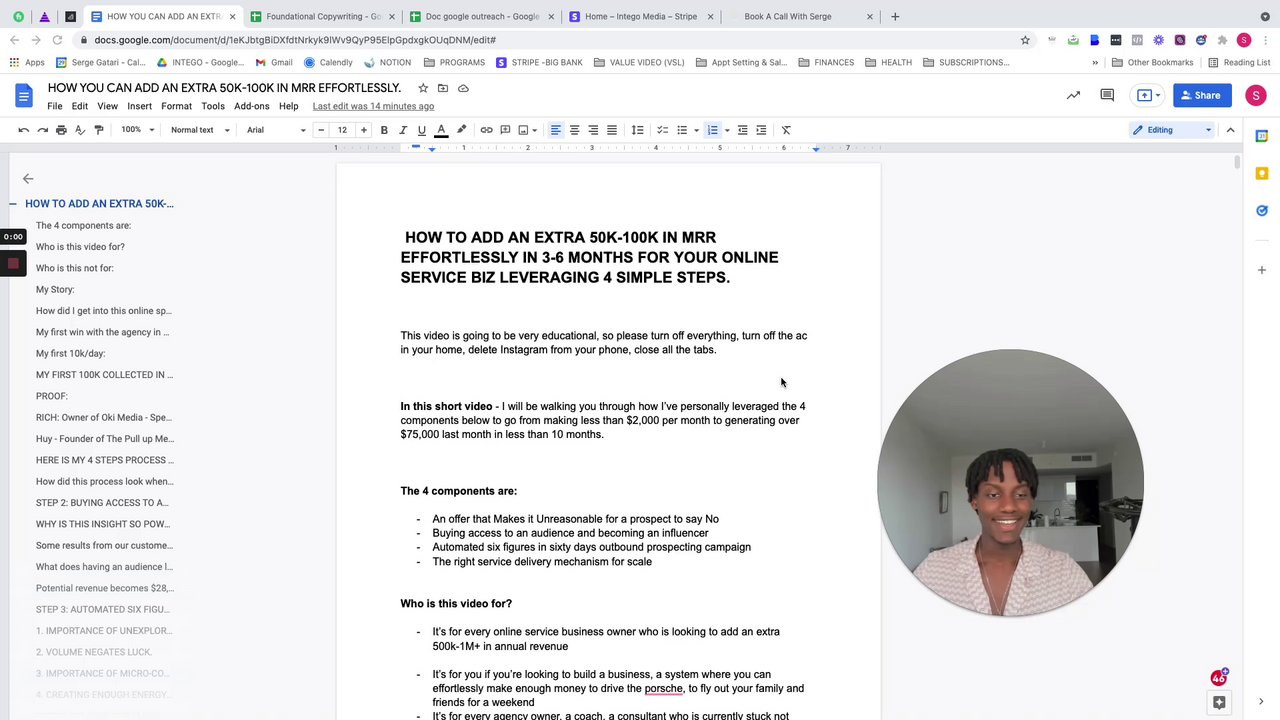Click the Redo arrow in toolbar
This screenshot has height=720, width=1280.
[x=42, y=130]
